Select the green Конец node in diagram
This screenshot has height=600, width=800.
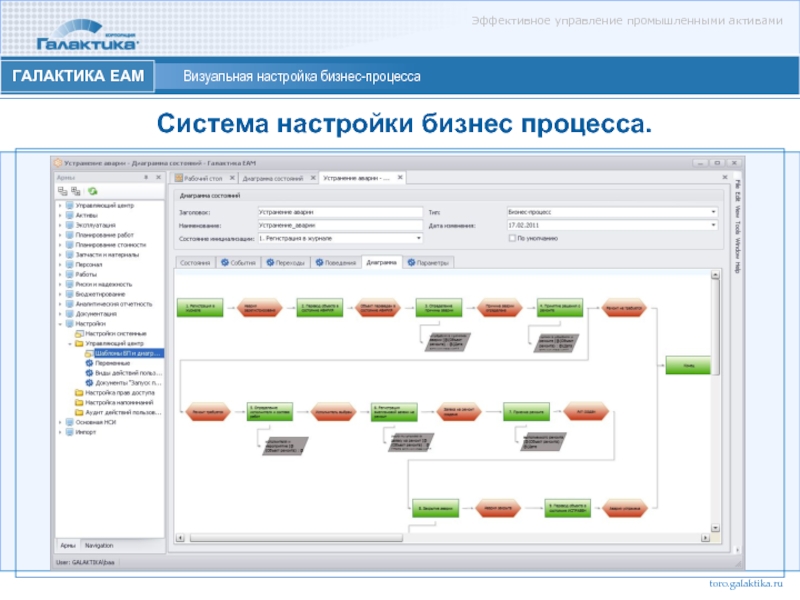point(688,365)
